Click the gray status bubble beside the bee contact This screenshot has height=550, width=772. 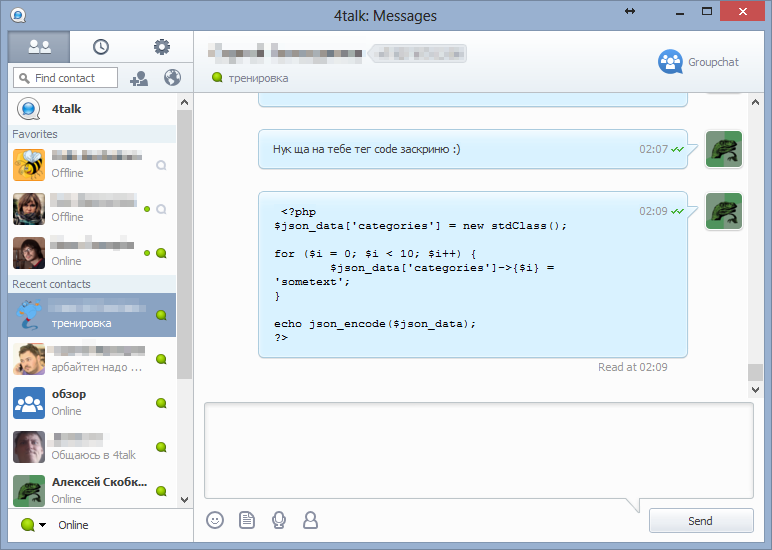161,165
